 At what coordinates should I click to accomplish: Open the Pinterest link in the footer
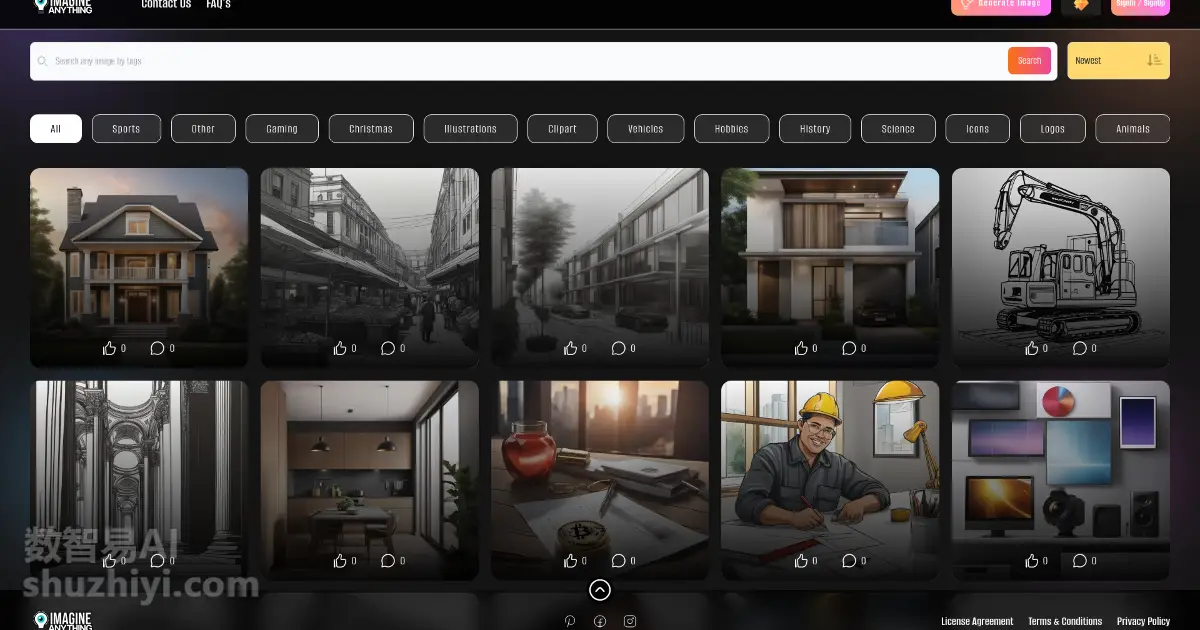[x=570, y=621]
